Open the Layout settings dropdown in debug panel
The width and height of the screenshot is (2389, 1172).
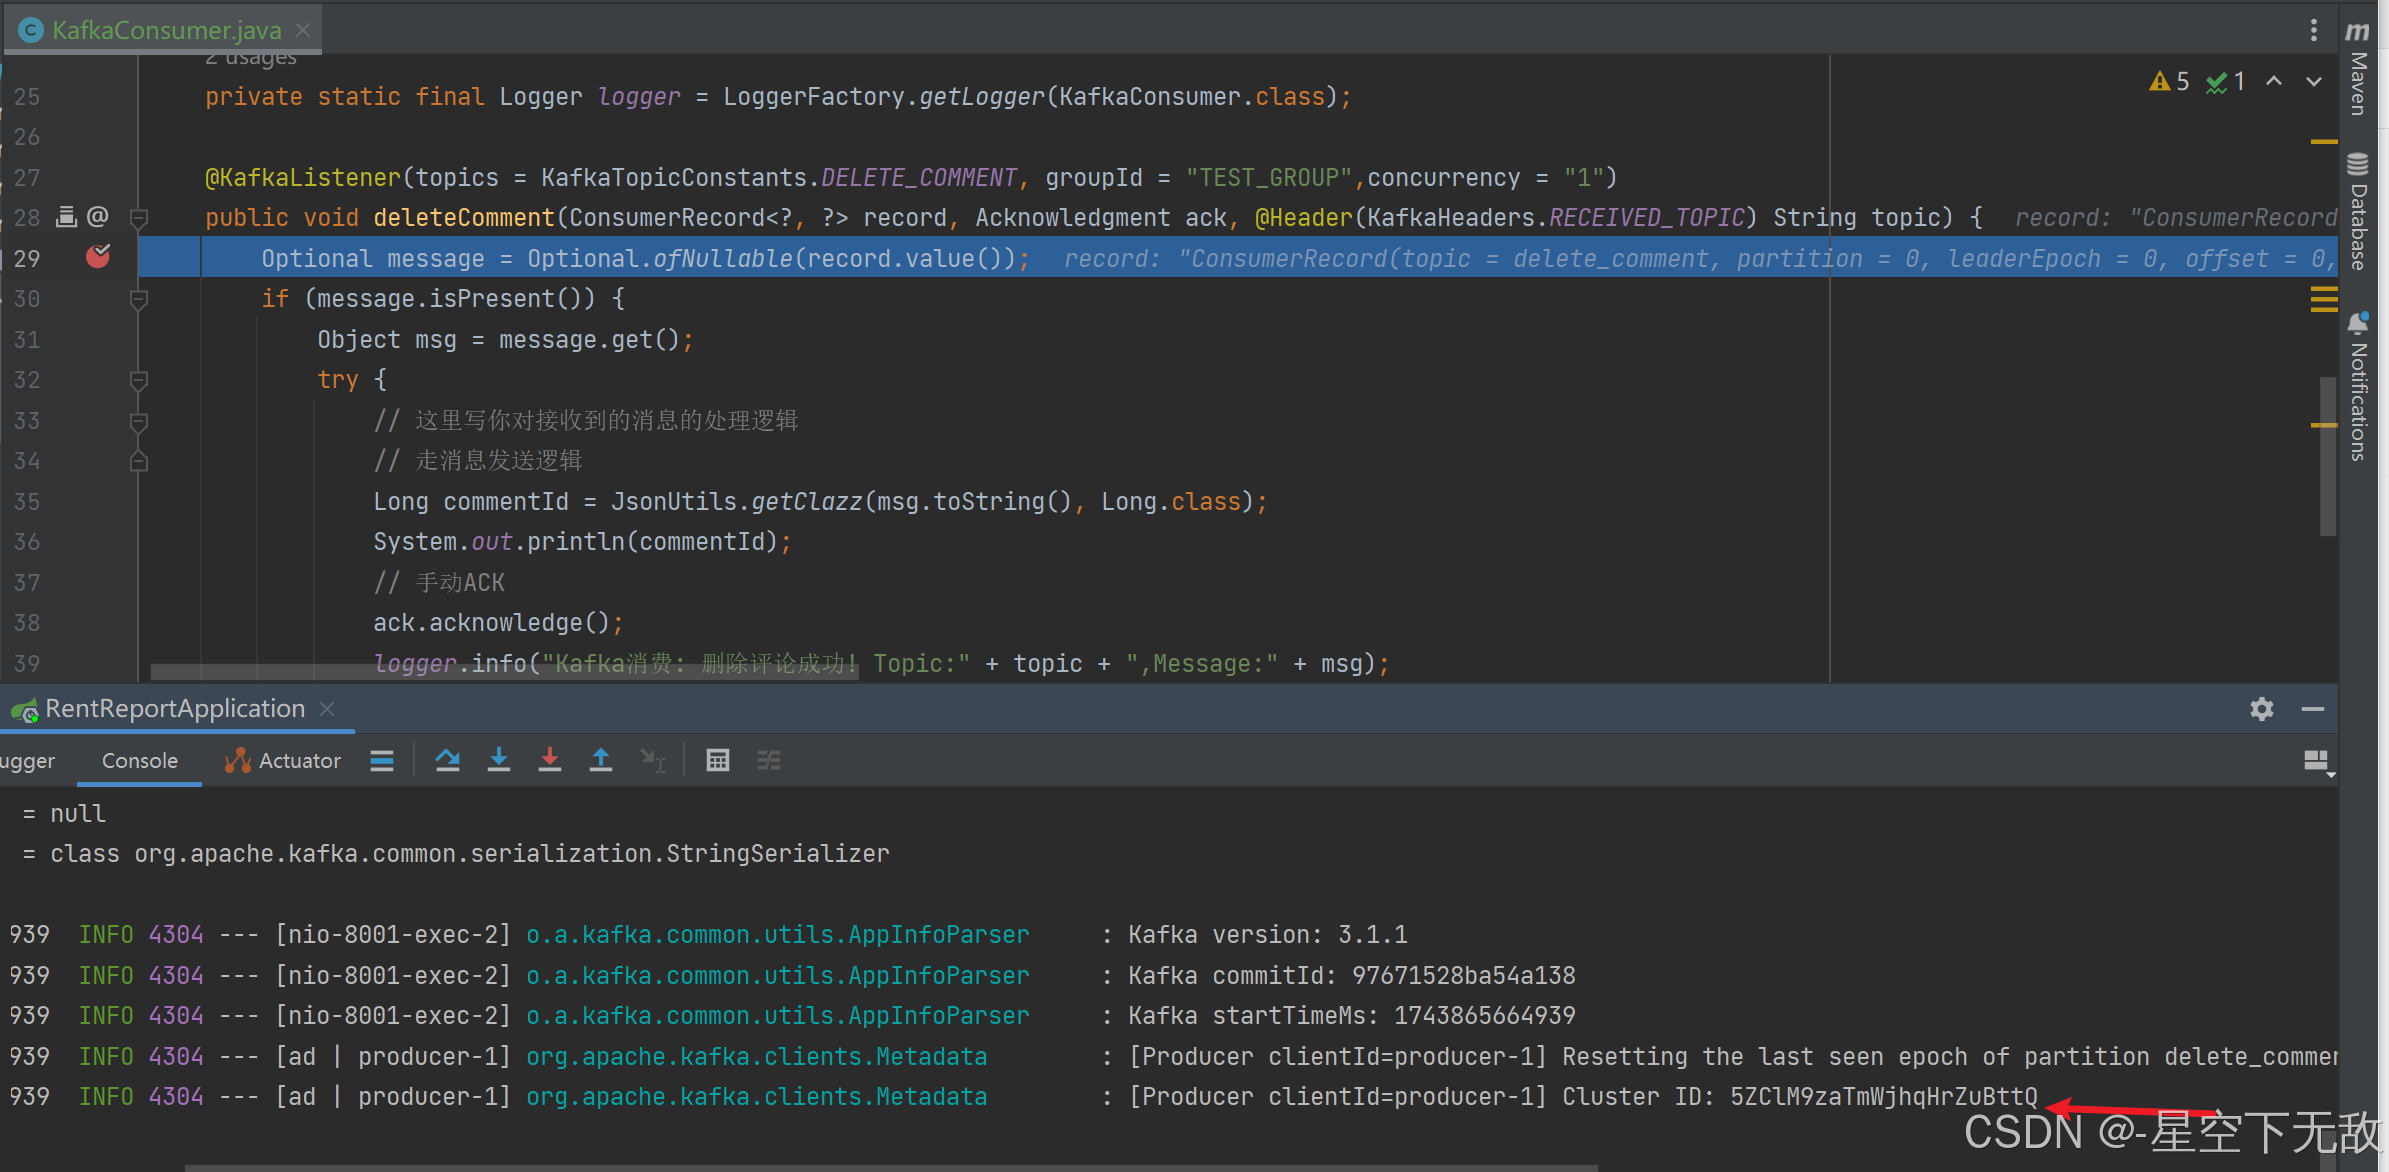click(2316, 762)
